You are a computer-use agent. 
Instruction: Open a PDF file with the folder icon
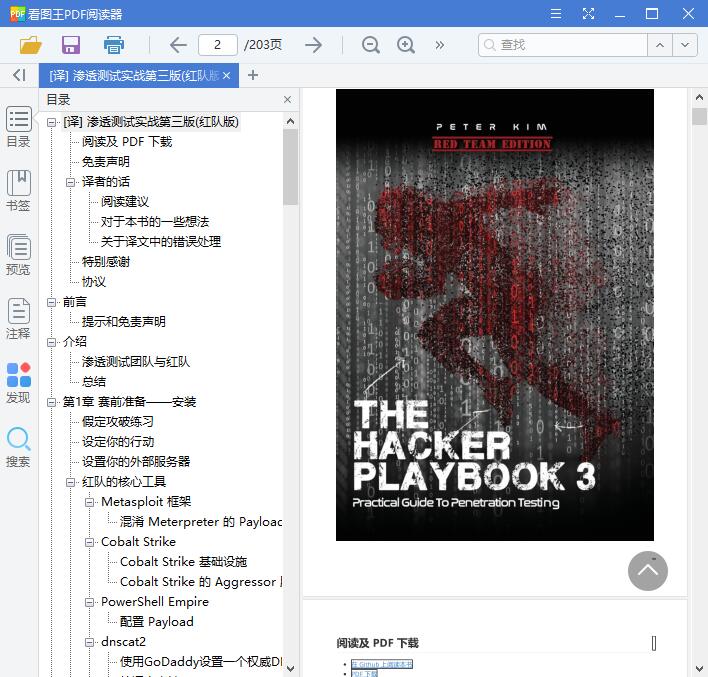coord(31,45)
